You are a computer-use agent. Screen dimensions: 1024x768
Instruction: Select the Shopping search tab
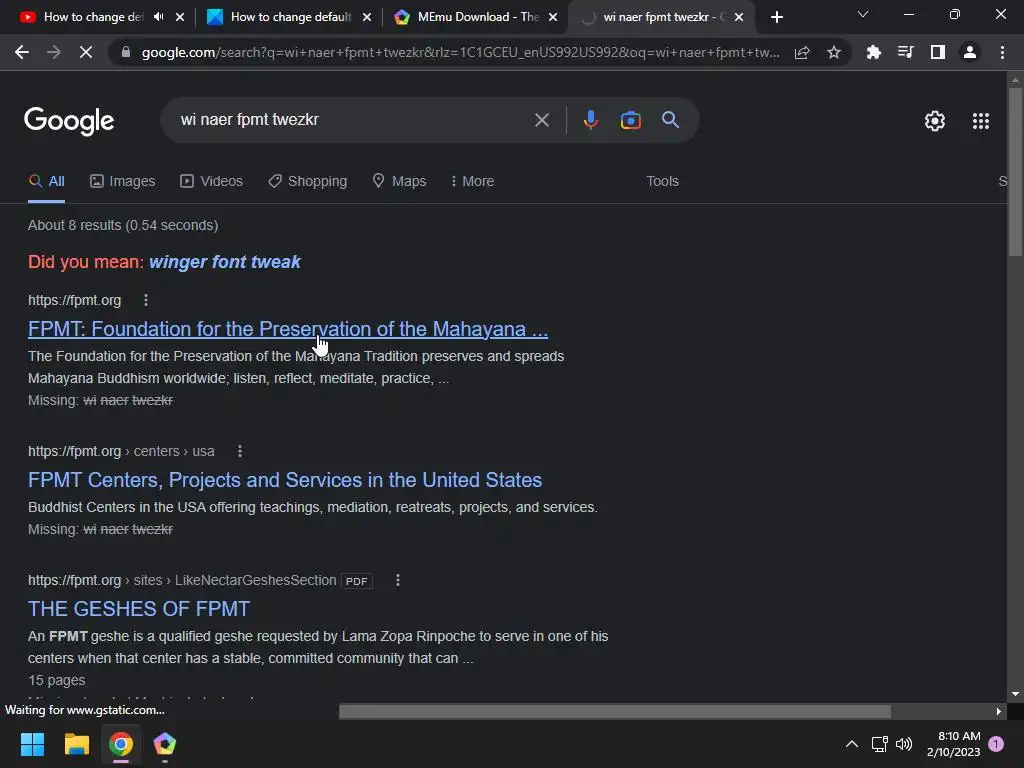(308, 182)
